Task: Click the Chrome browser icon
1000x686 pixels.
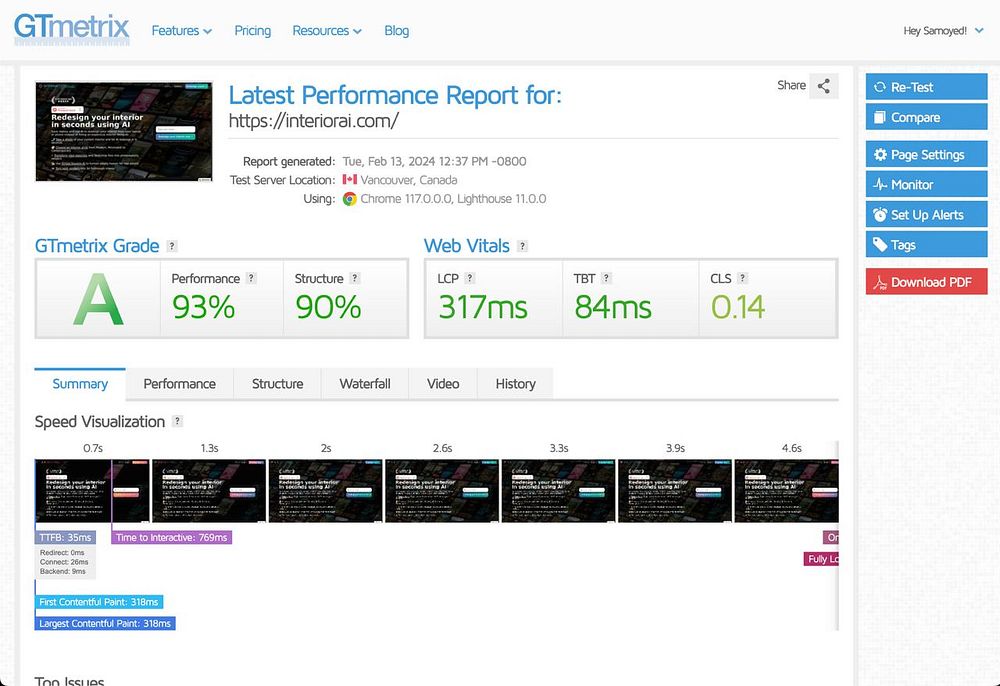Action: (x=349, y=199)
